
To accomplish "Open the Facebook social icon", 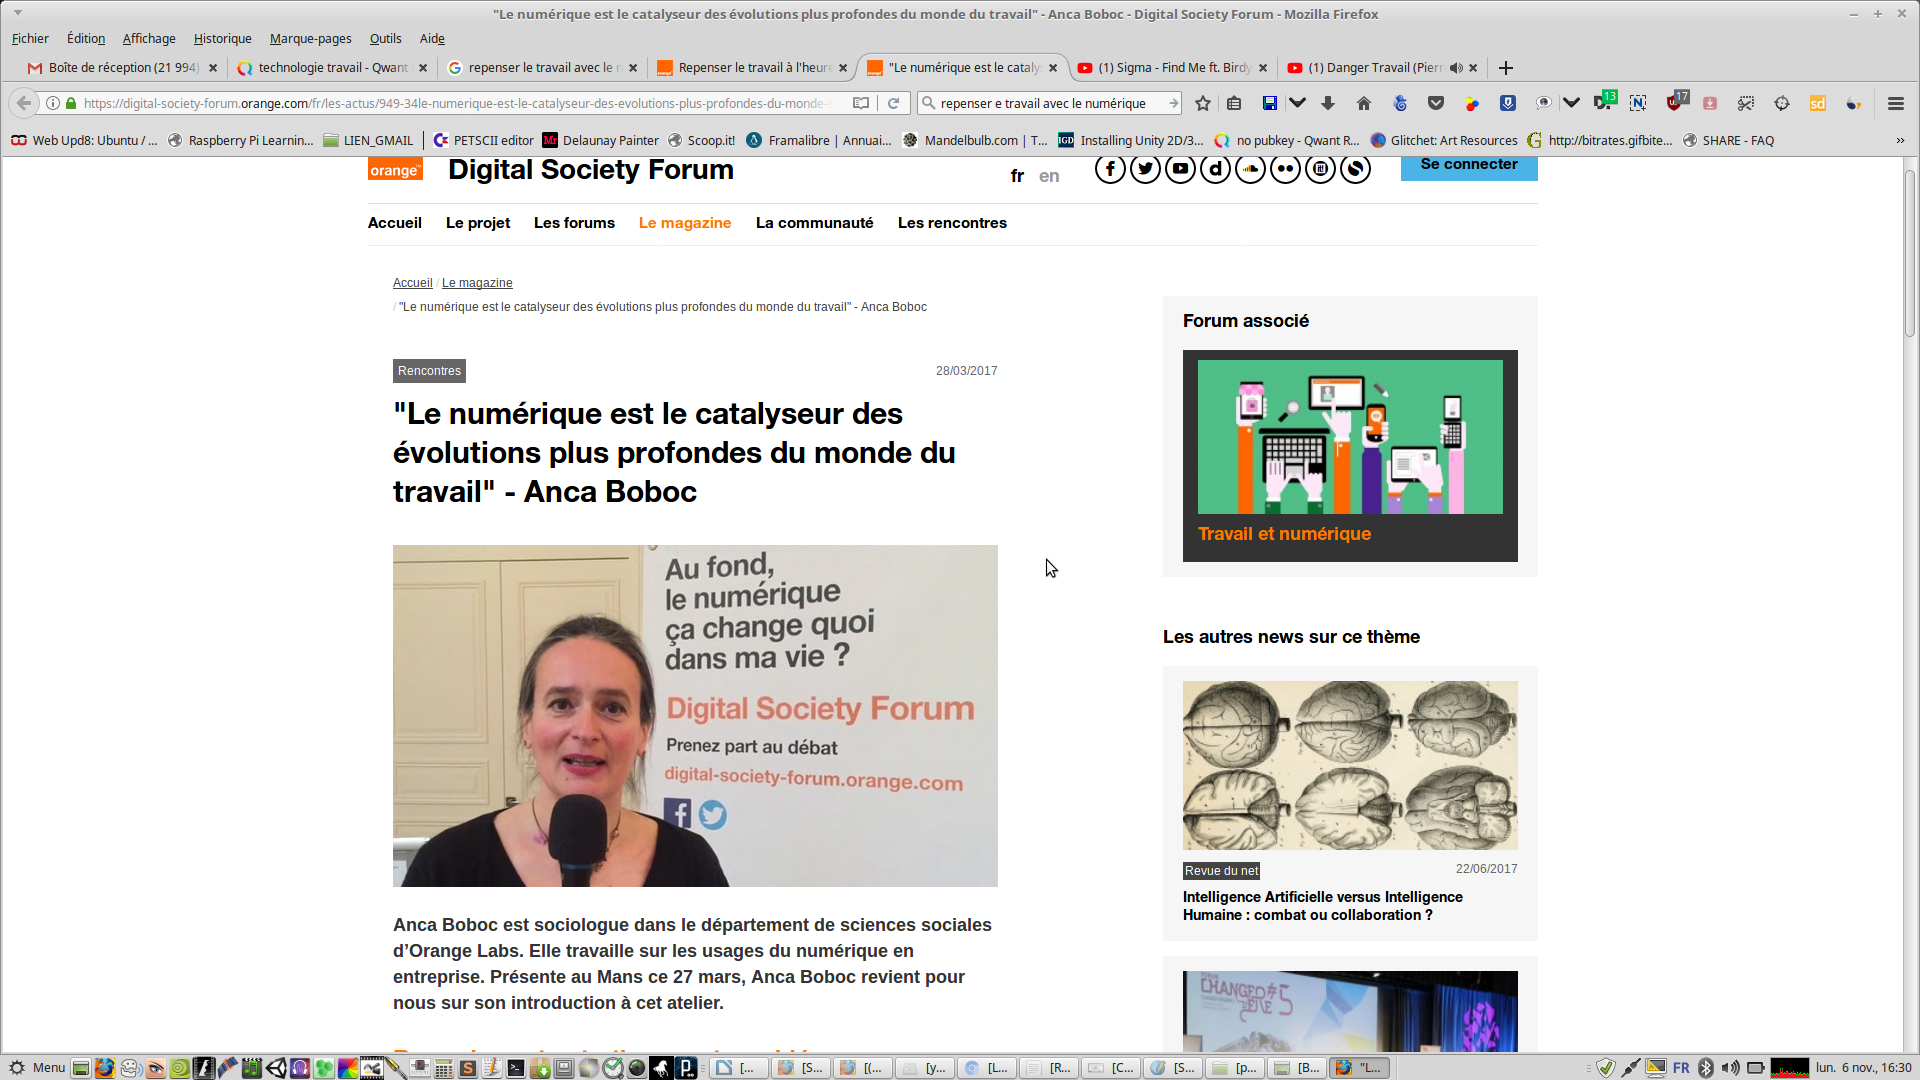I will click(1109, 169).
